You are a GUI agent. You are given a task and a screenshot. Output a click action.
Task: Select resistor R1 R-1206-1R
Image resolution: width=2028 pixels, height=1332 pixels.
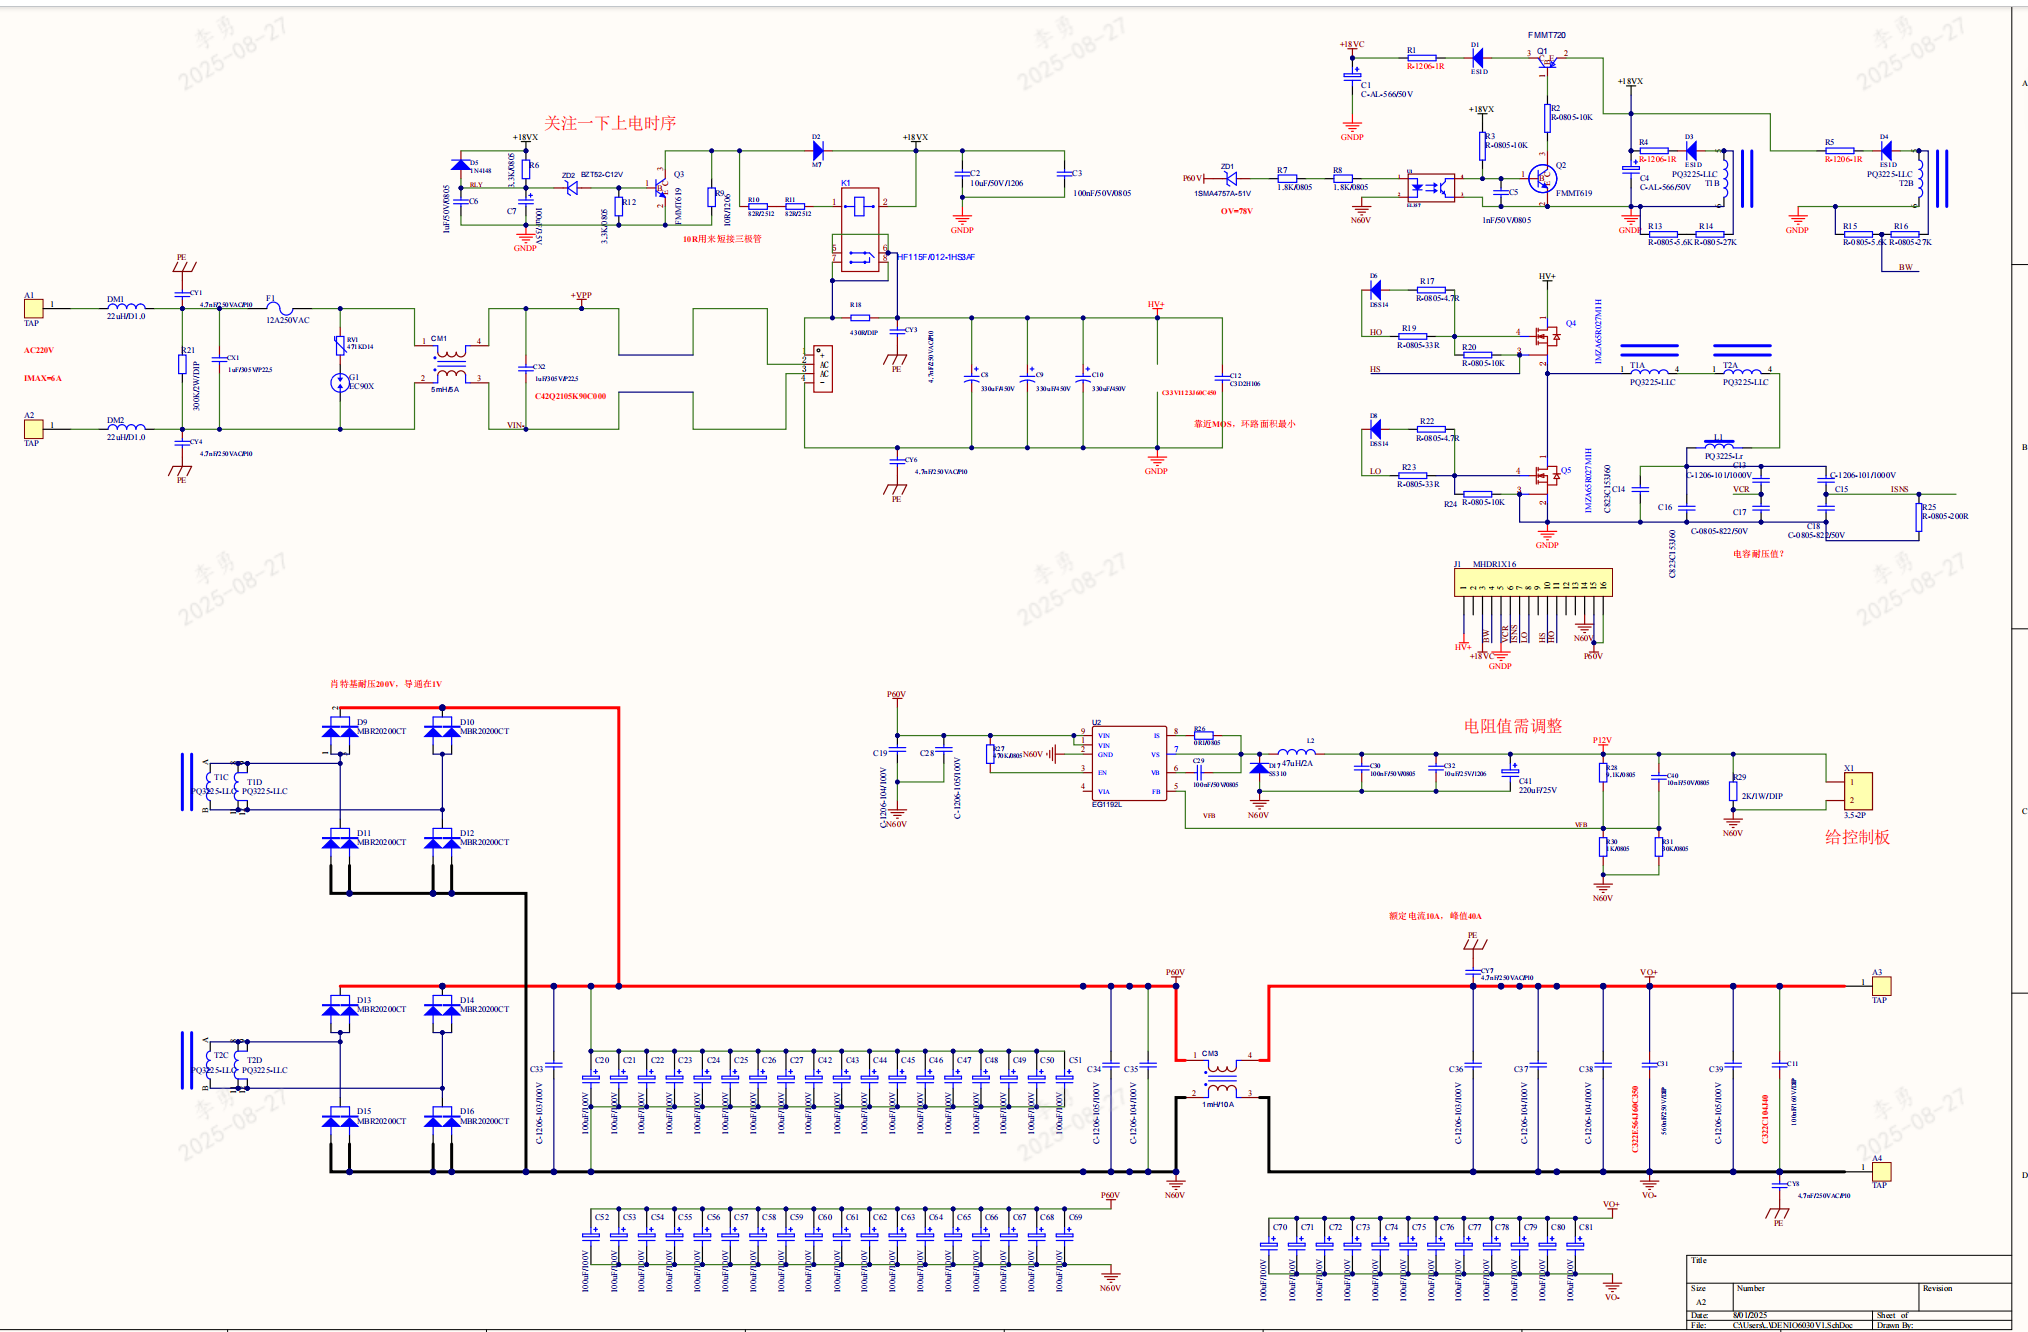tap(1422, 58)
